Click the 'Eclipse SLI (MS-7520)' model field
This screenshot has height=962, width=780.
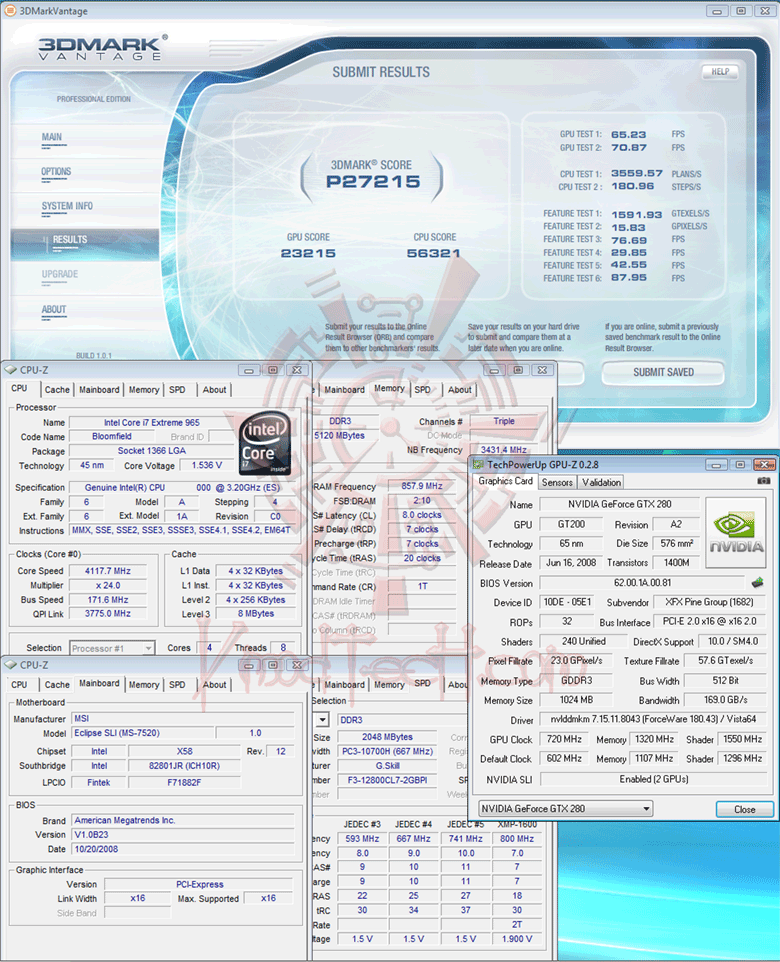[144, 733]
